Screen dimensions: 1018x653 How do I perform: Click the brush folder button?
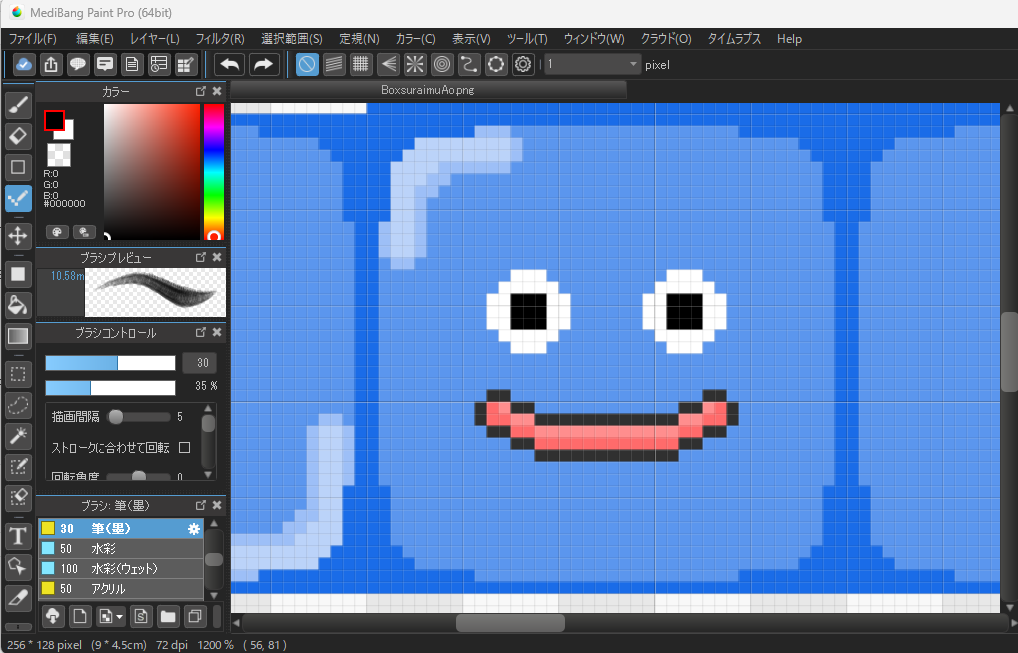(168, 616)
